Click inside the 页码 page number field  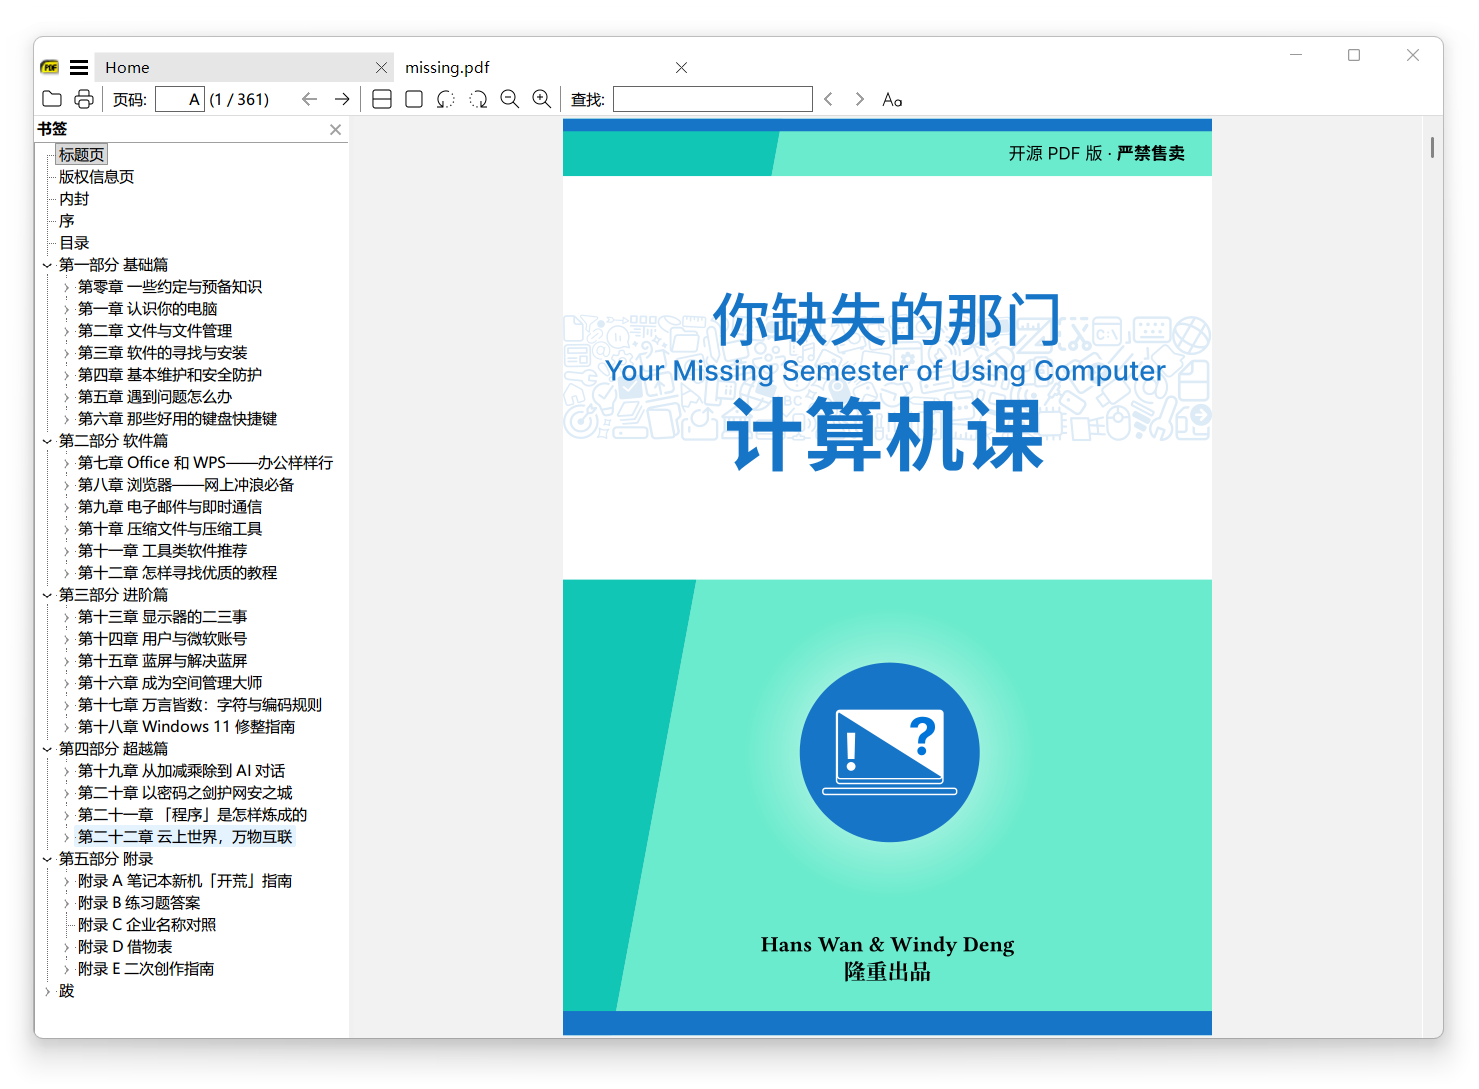[x=179, y=98]
